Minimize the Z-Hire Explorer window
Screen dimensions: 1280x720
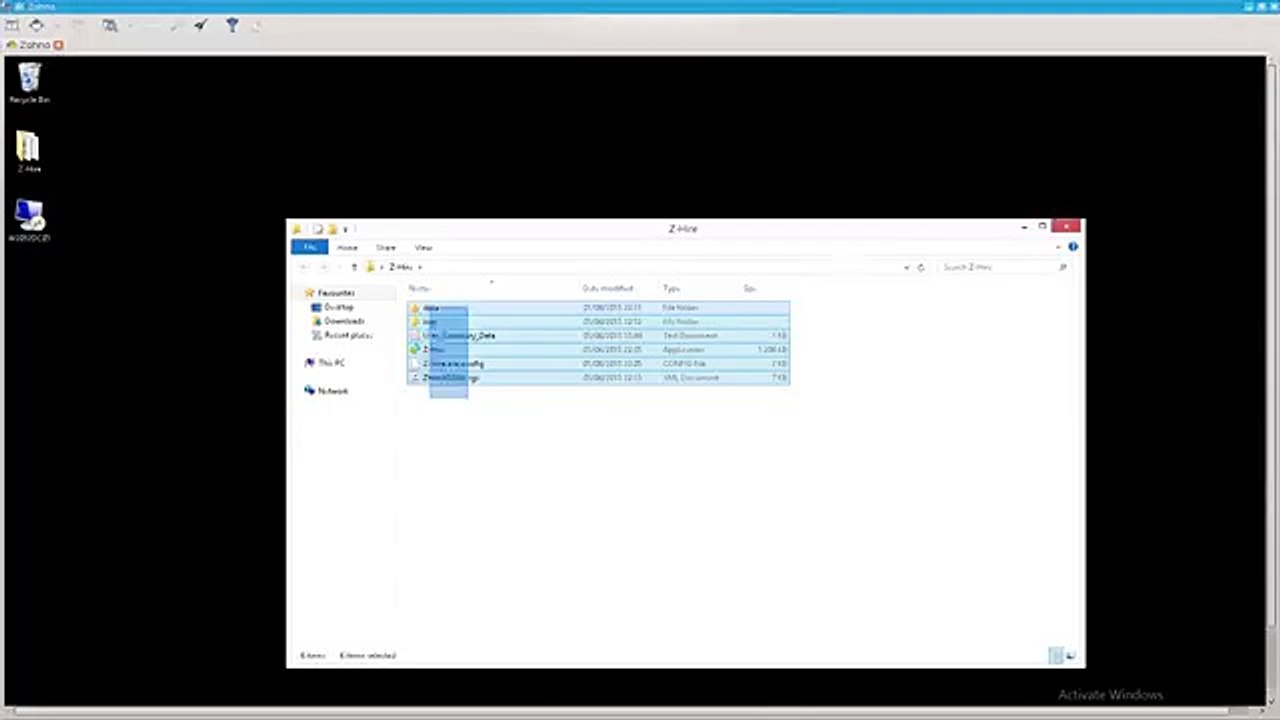1024,227
